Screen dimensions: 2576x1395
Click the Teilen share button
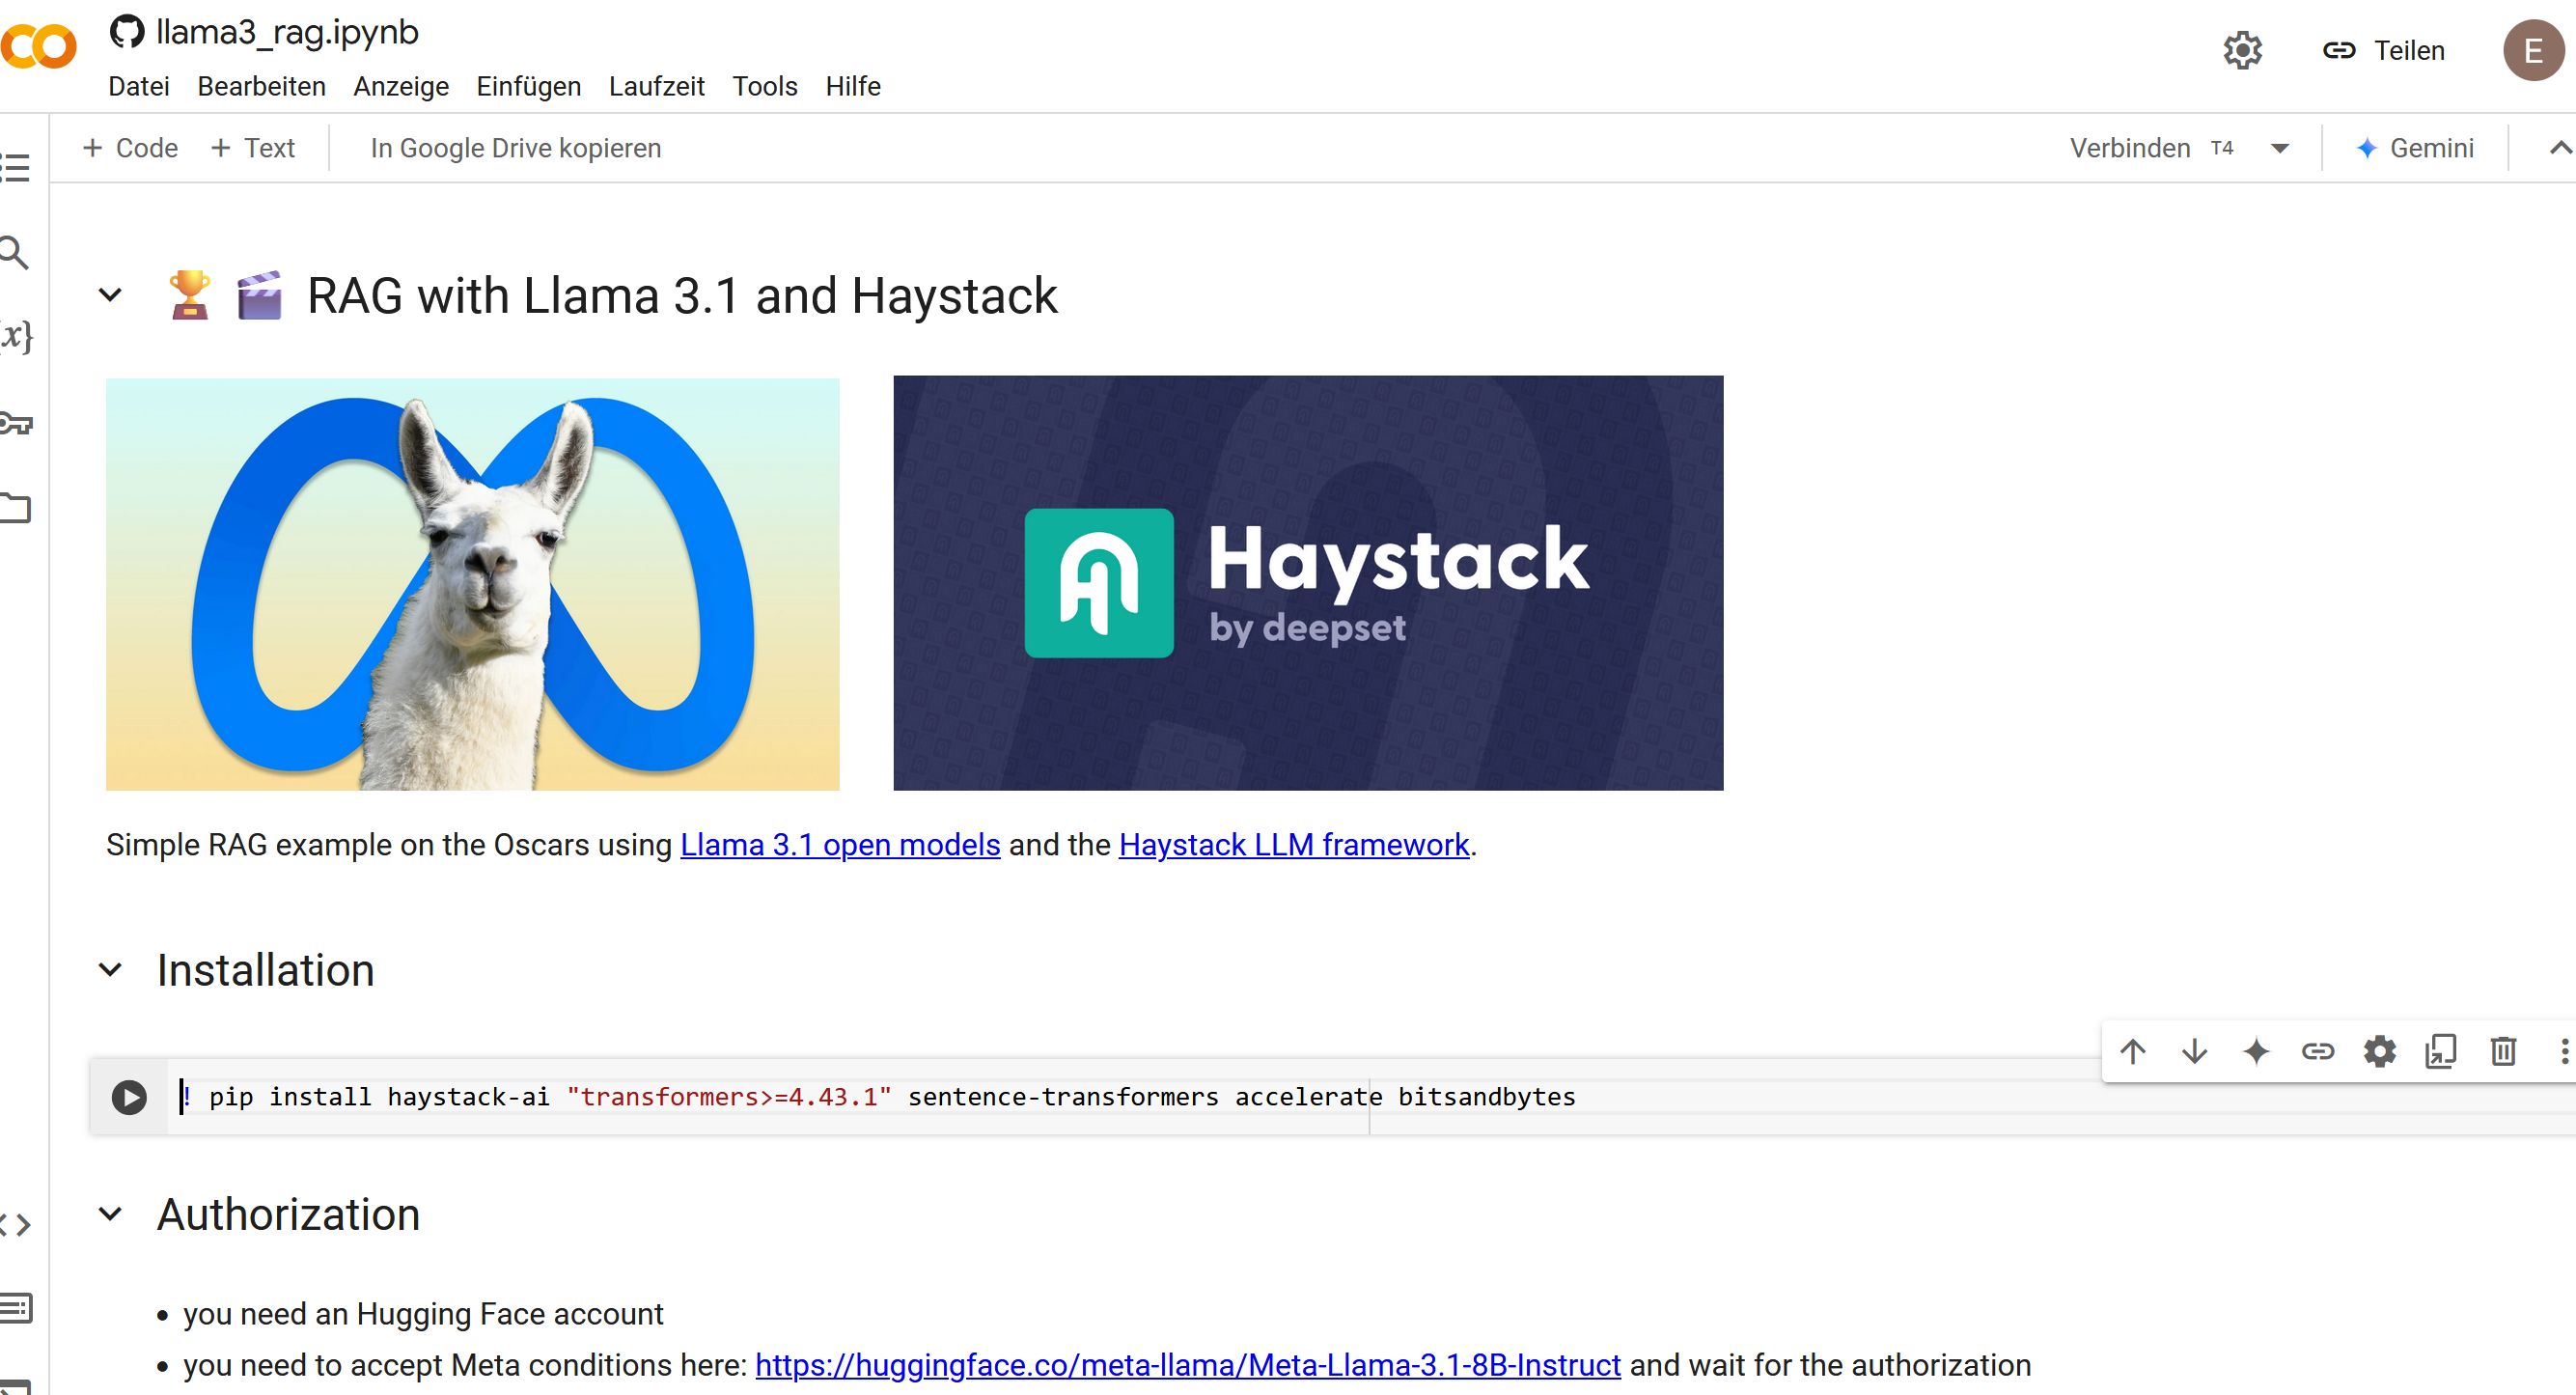(x=2383, y=50)
